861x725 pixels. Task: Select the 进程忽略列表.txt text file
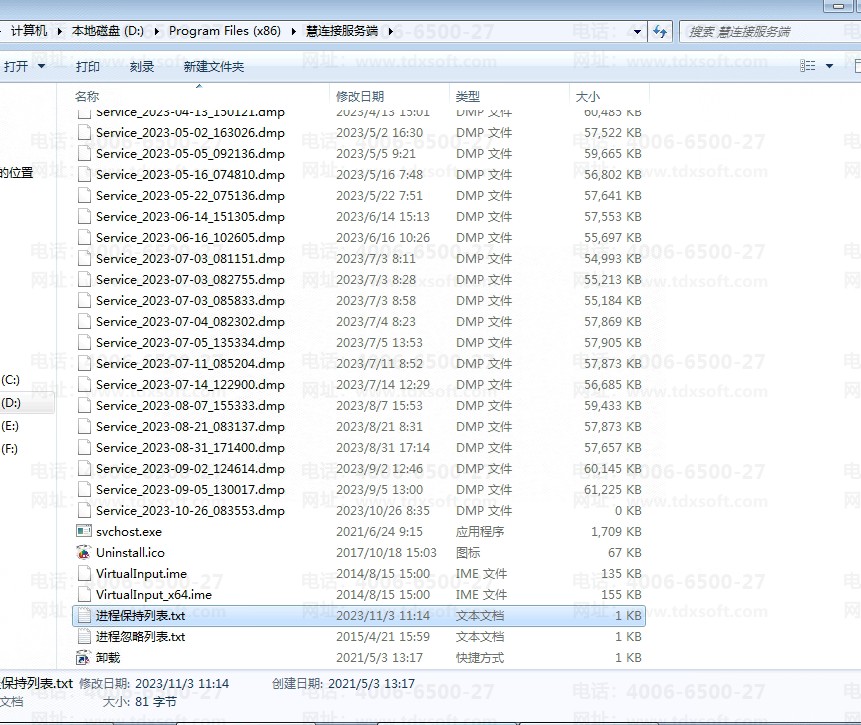click(x=82, y=636)
